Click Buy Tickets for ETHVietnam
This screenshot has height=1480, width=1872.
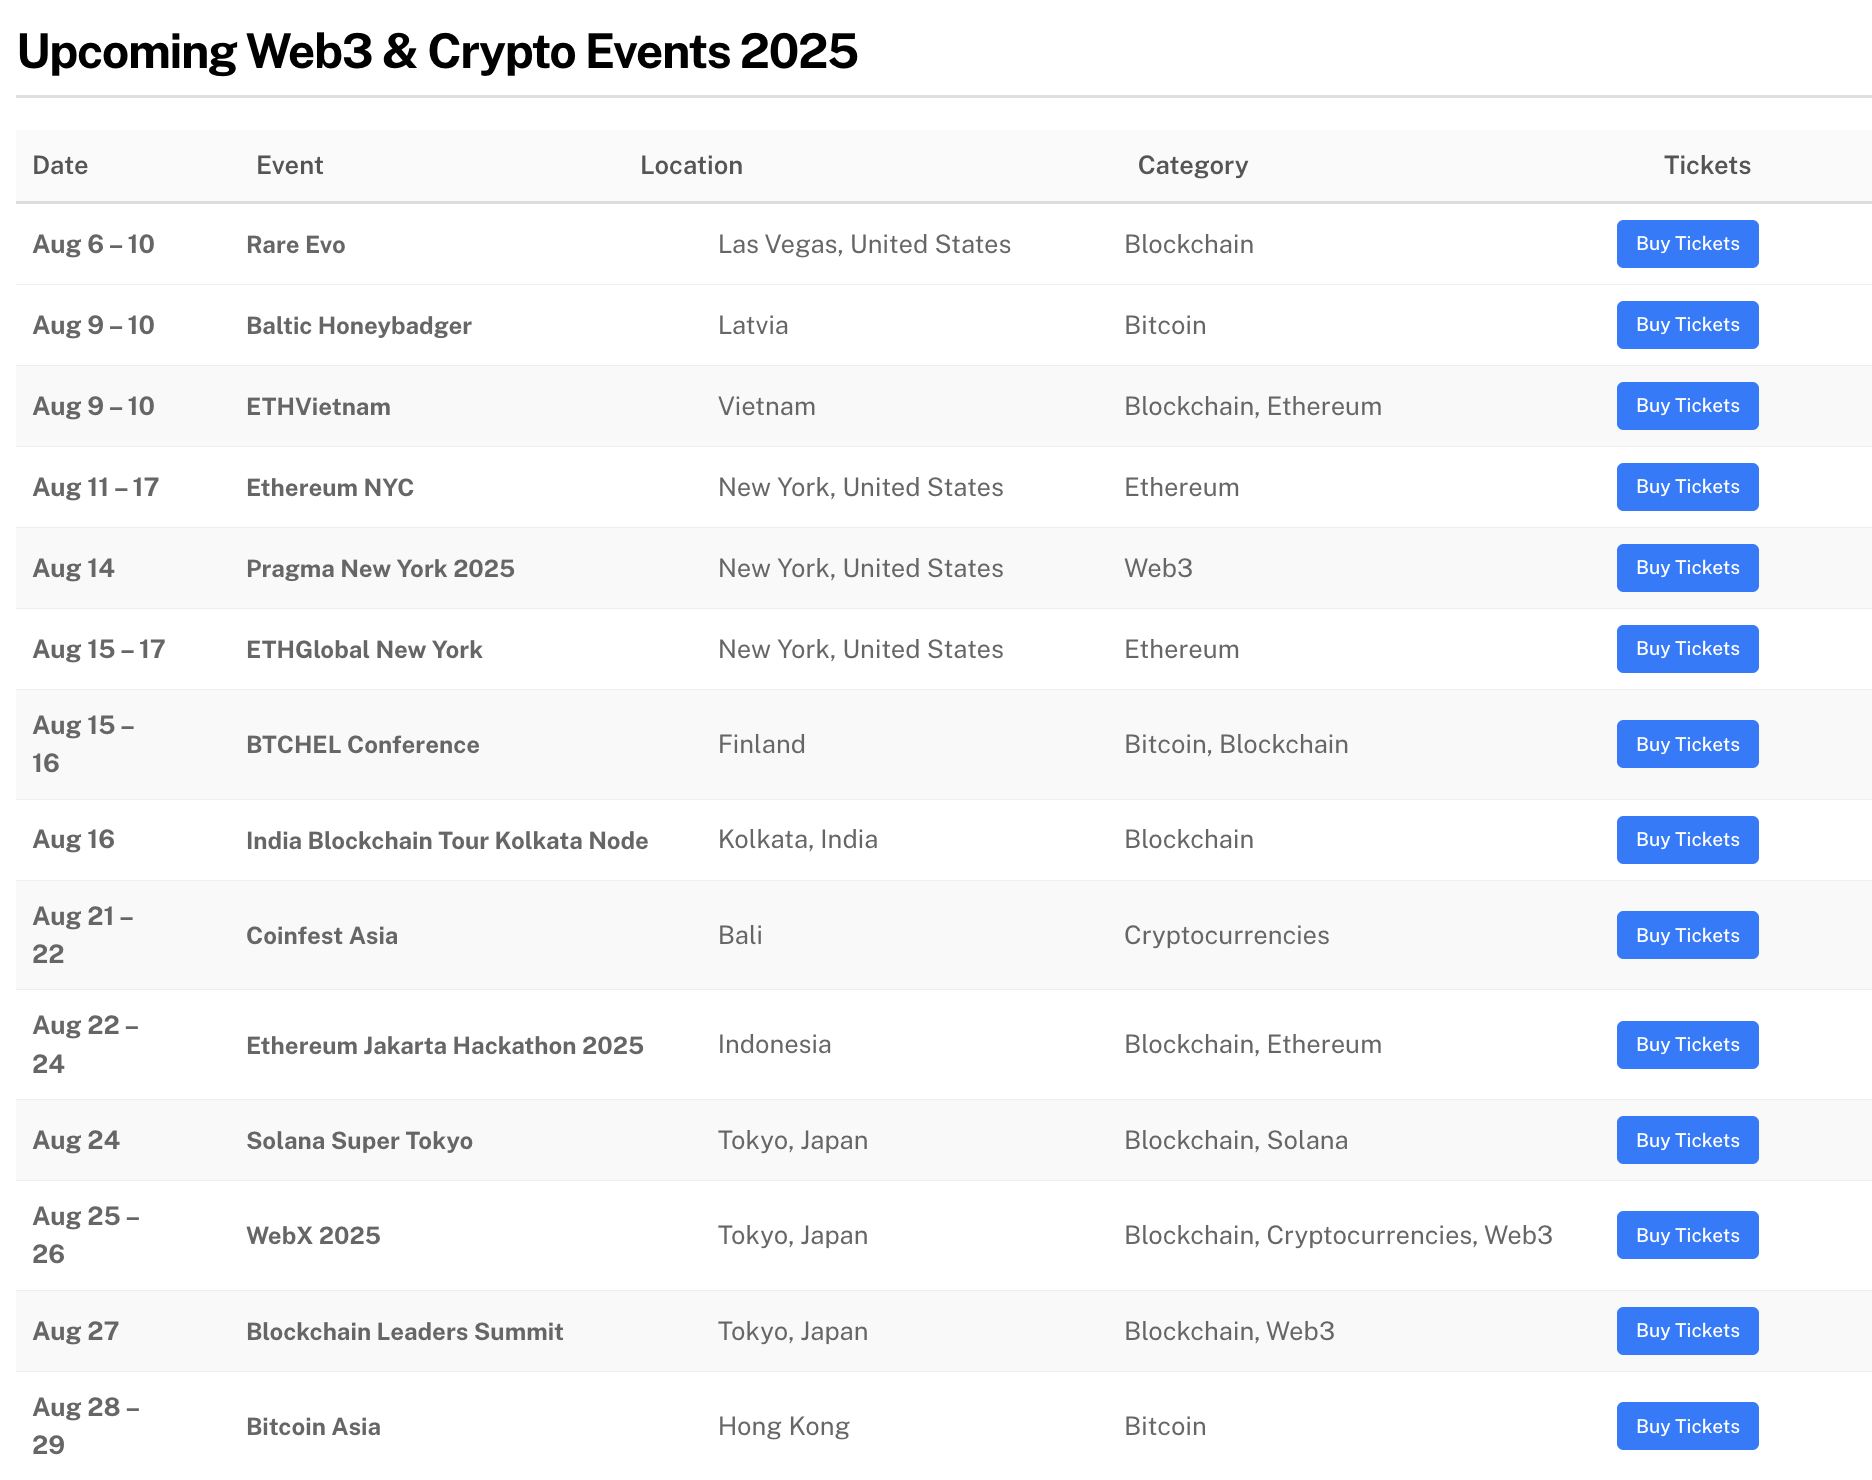1687,406
